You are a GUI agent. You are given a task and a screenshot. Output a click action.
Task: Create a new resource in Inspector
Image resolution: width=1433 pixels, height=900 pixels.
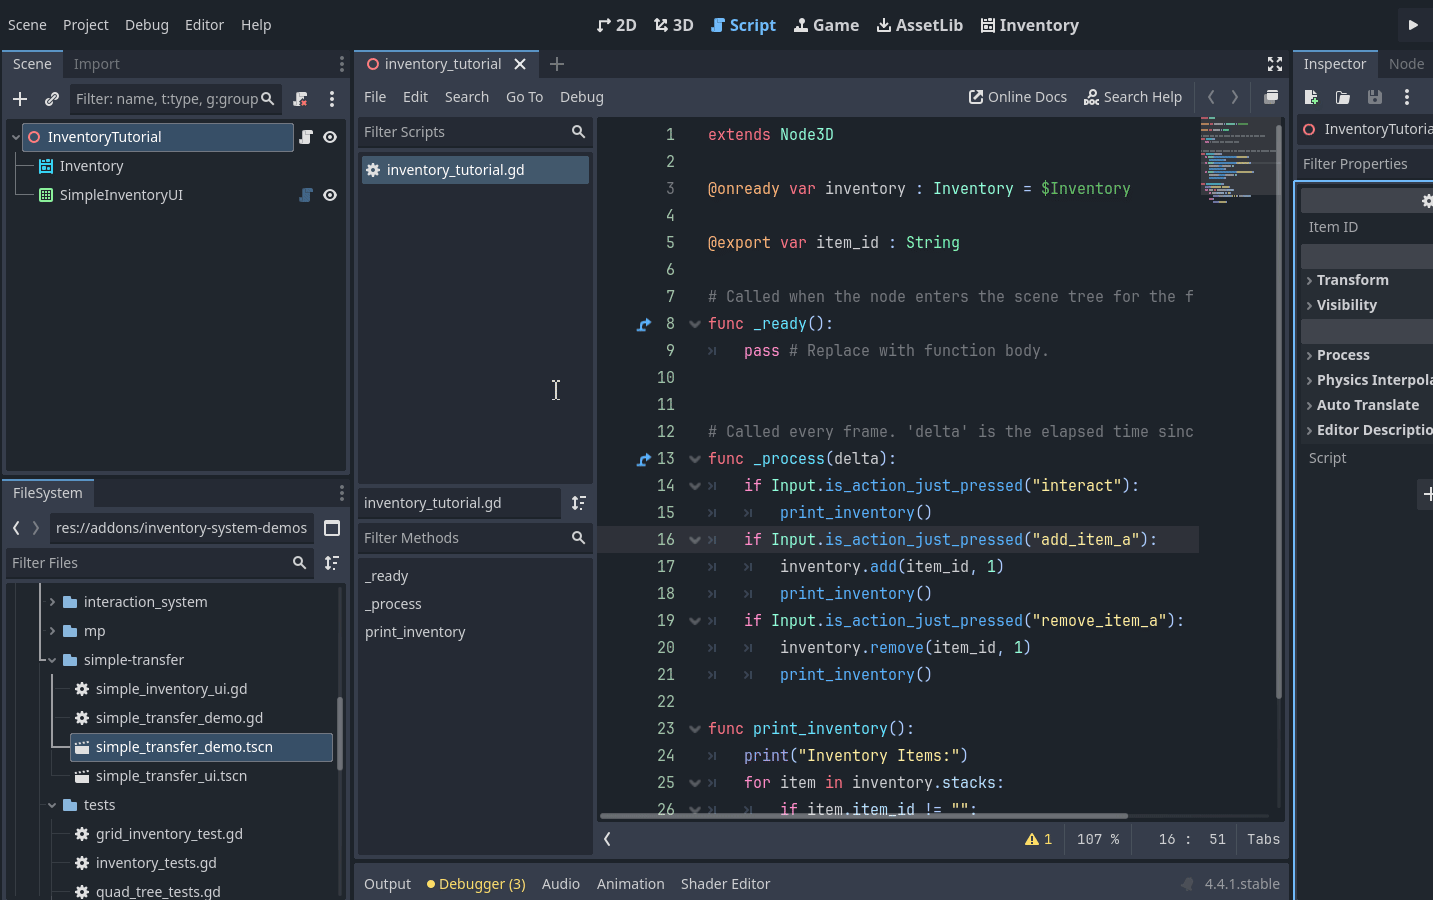pos(1311,97)
